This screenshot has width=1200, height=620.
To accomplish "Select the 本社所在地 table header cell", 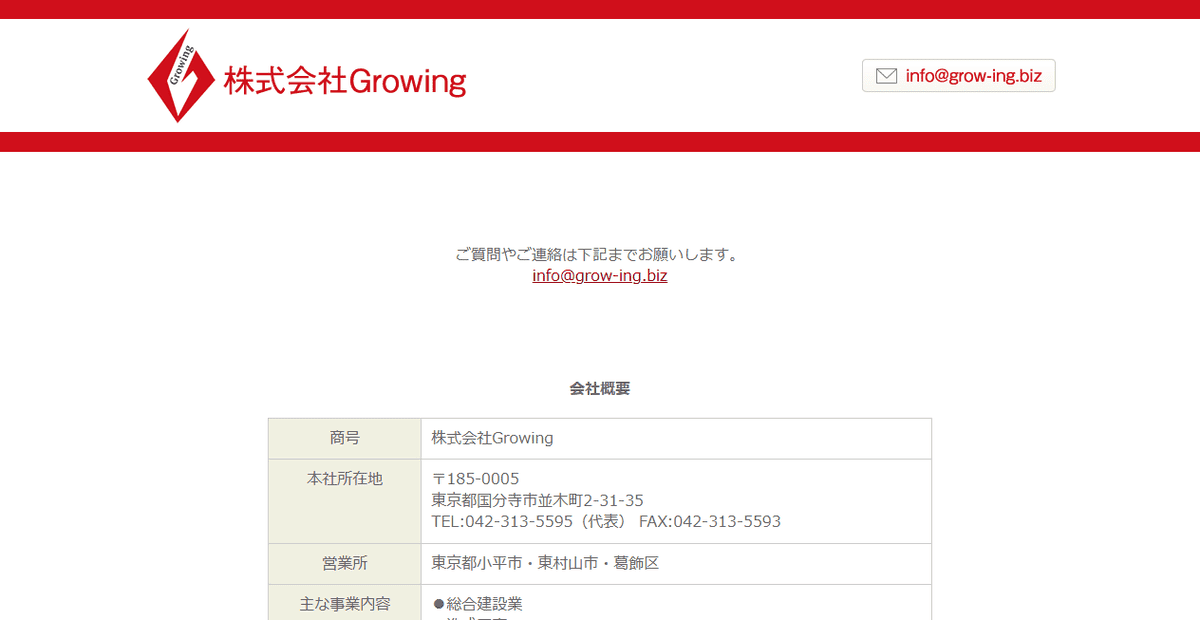I will (344, 479).
